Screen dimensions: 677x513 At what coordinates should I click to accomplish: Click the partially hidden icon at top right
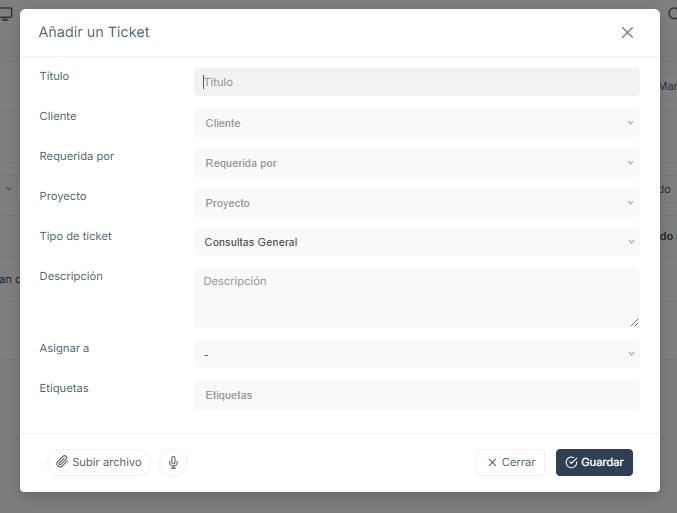coord(672,13)
